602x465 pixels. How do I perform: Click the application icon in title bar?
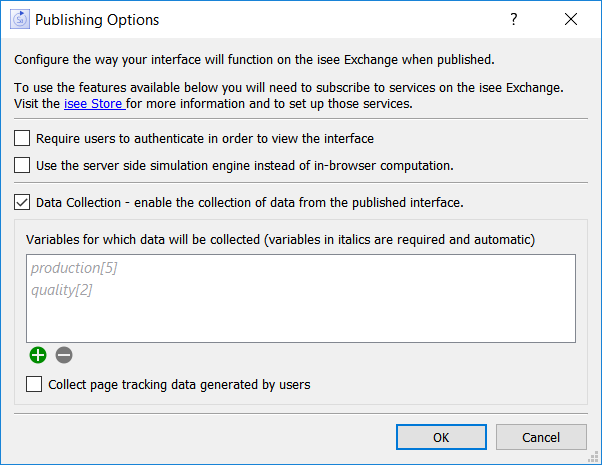(x=20, y=20)
